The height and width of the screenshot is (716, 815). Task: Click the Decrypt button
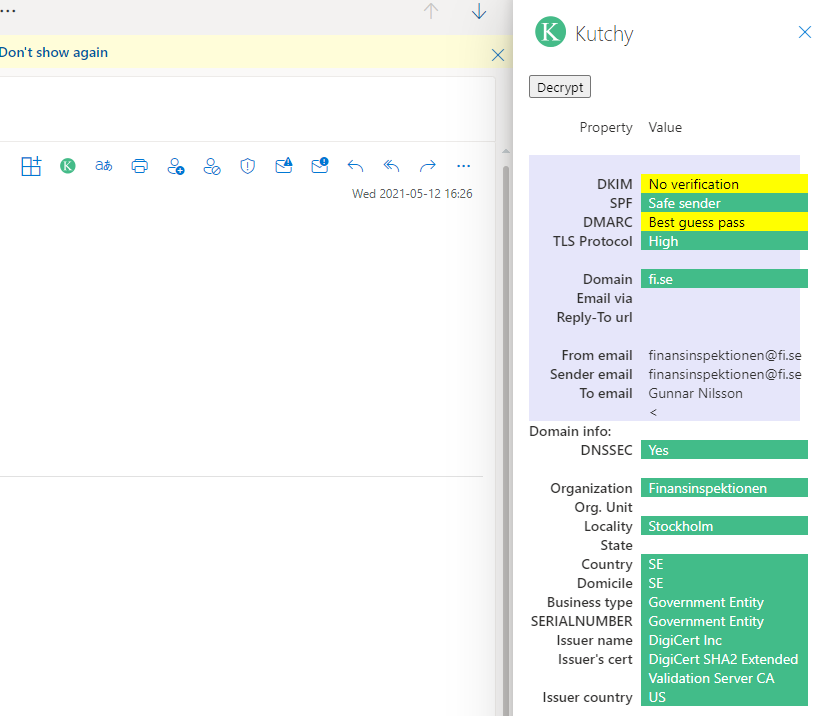click(560, 87)
